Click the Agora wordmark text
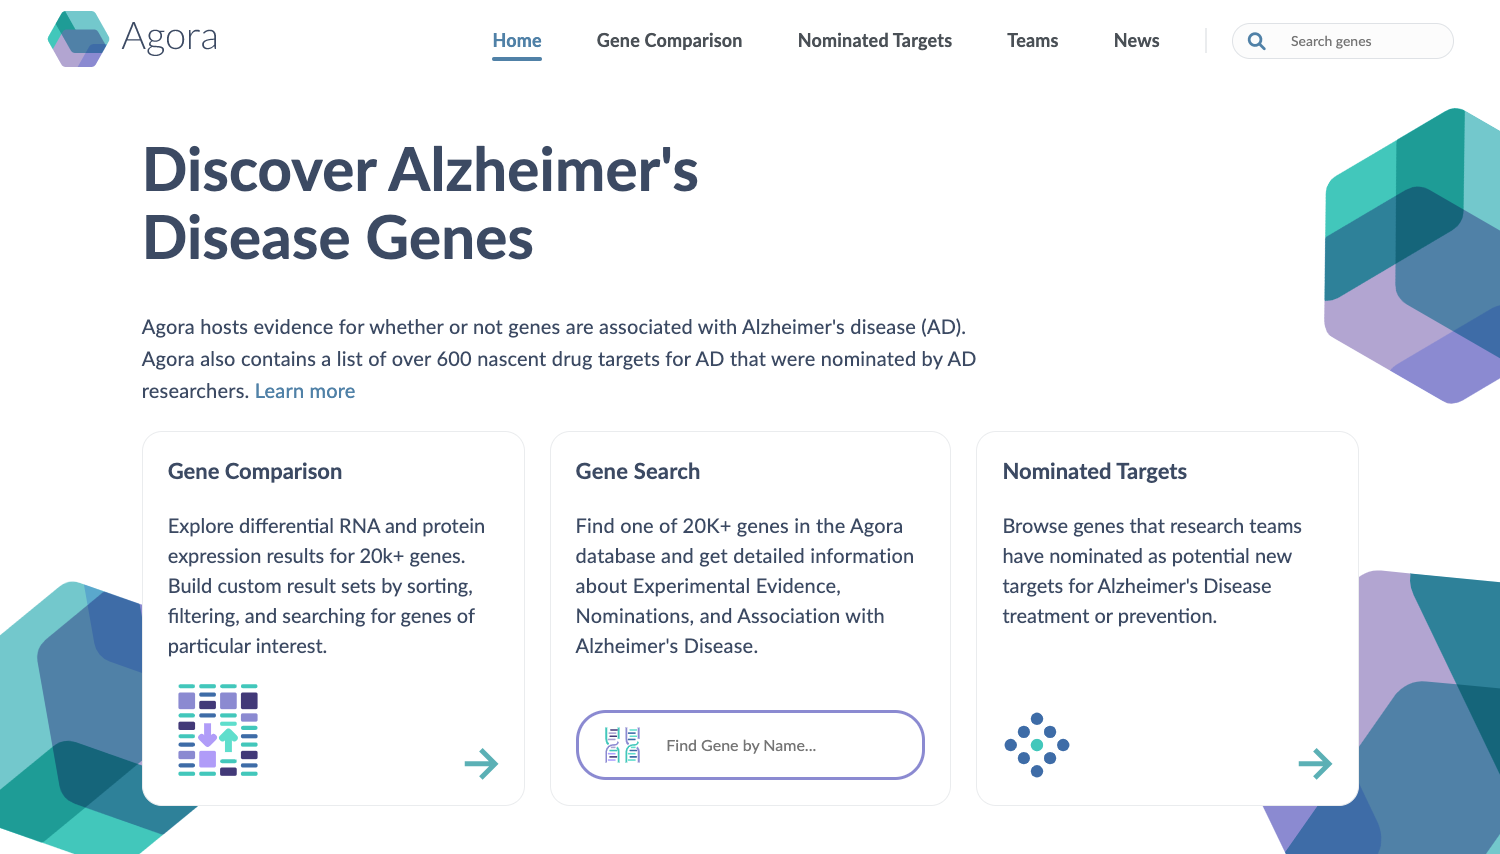Screen dimensions: 1500x854 169,38
